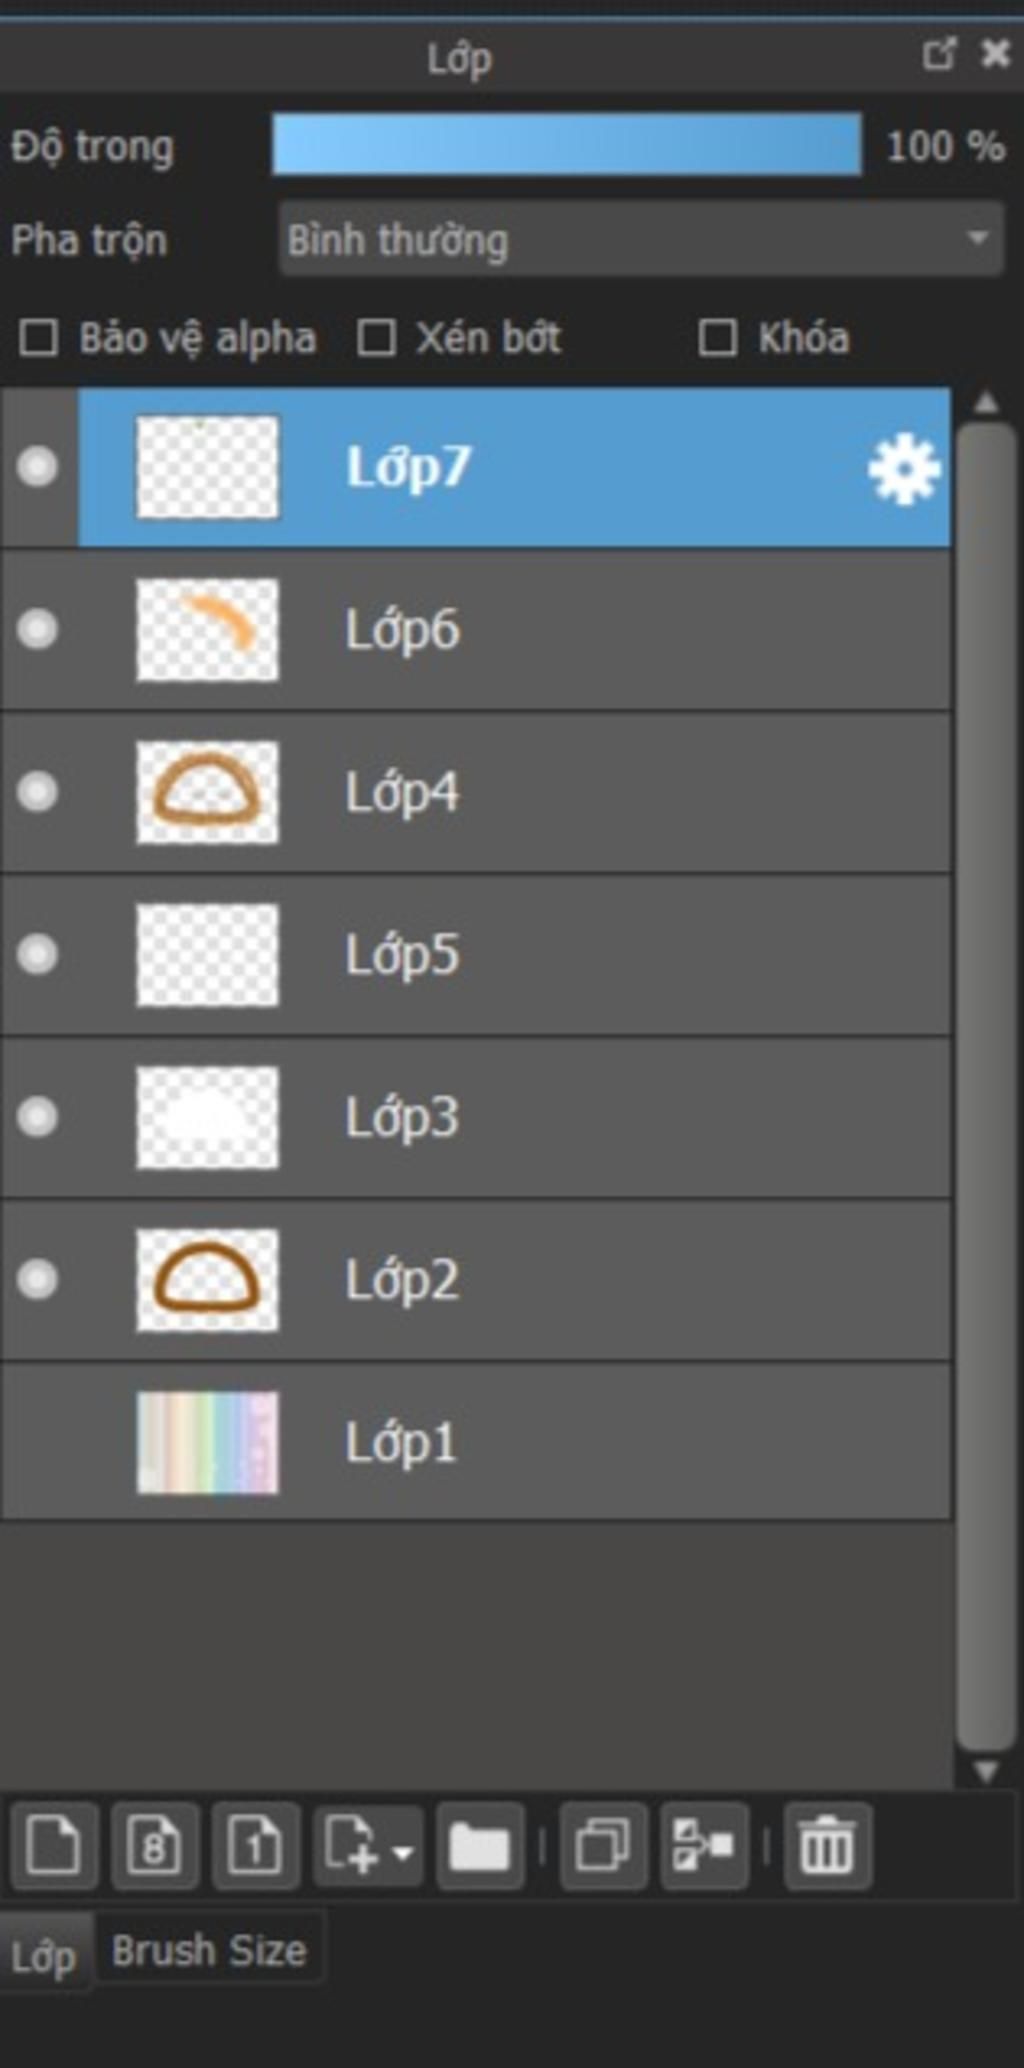Undock the Lớp panel
1024x2068 pixels.
[938, 54]
